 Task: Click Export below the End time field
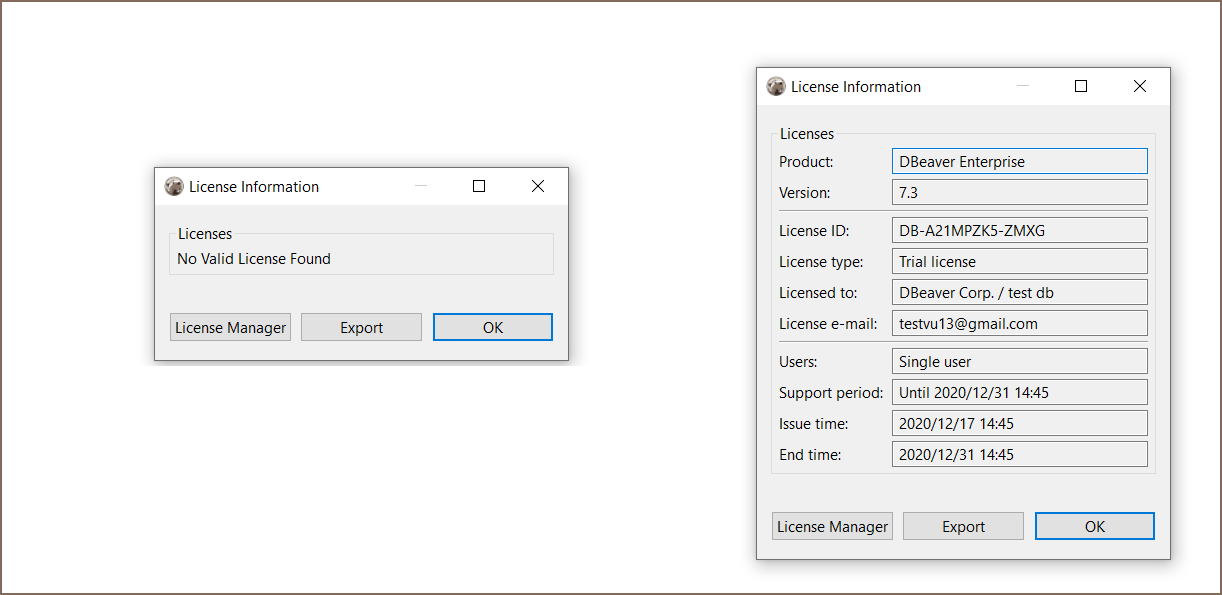click(963, 526)
